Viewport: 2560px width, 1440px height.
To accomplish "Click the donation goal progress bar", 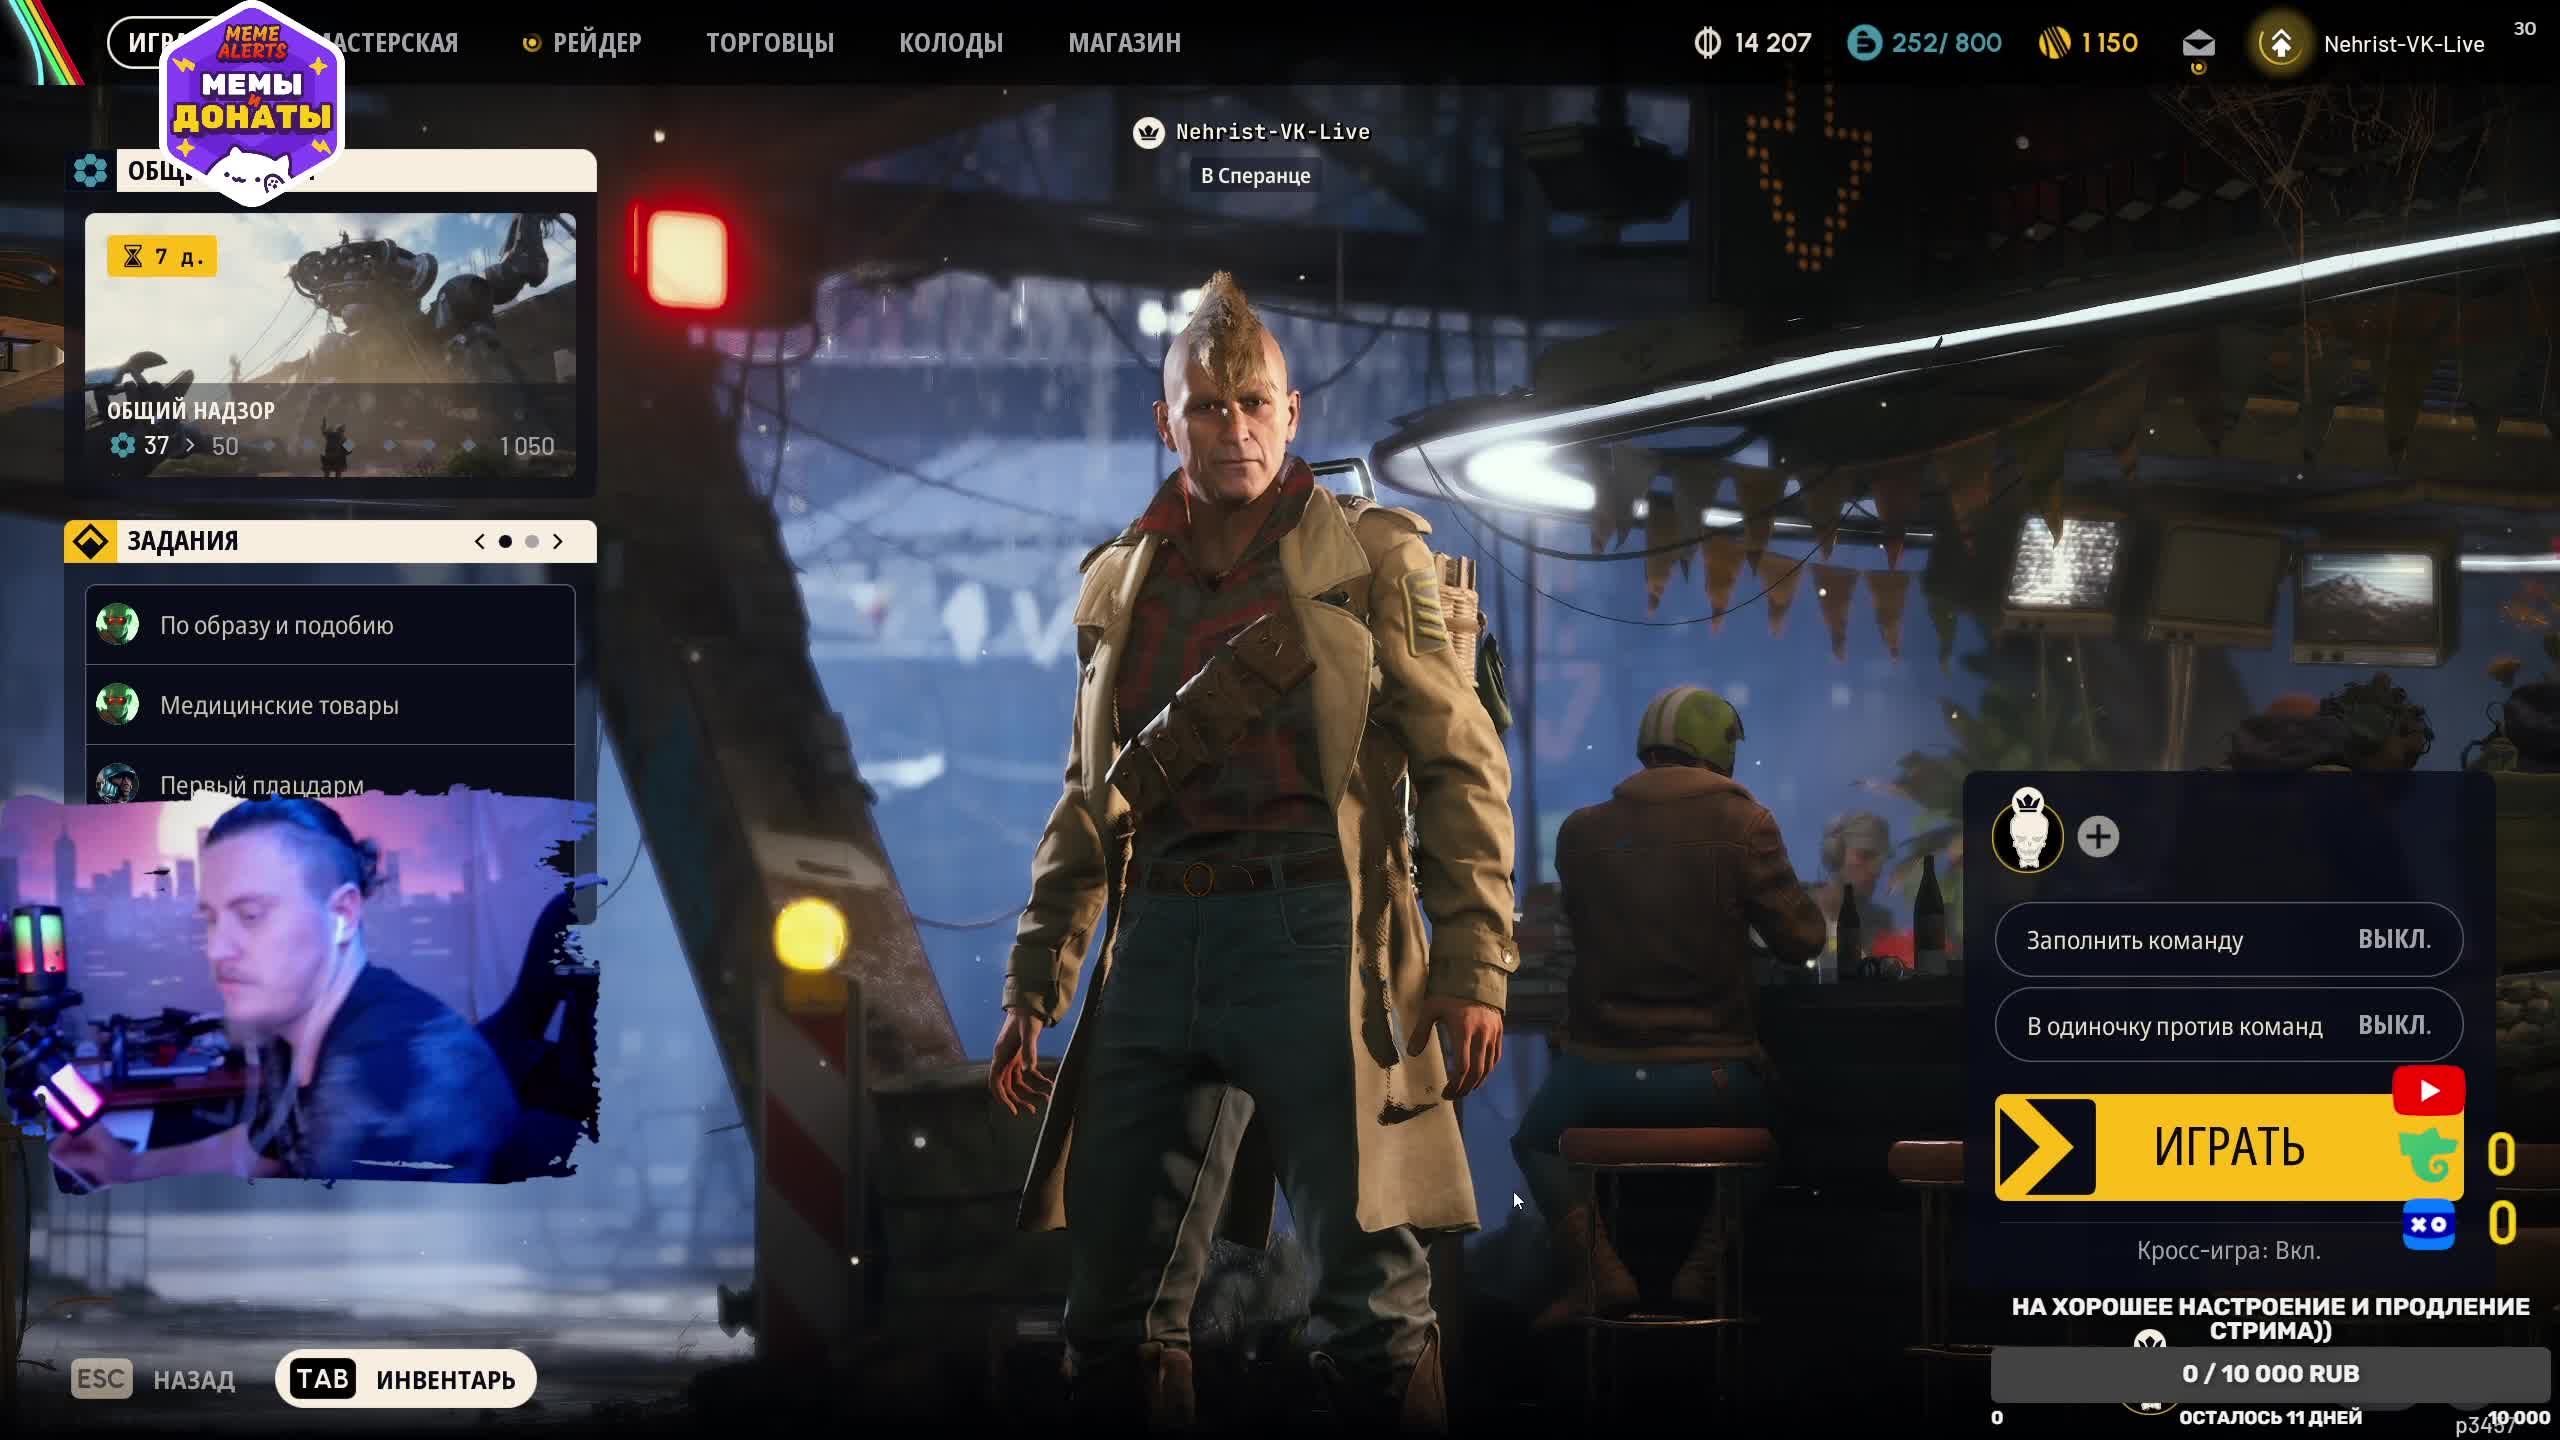I will point(2270,1374).
